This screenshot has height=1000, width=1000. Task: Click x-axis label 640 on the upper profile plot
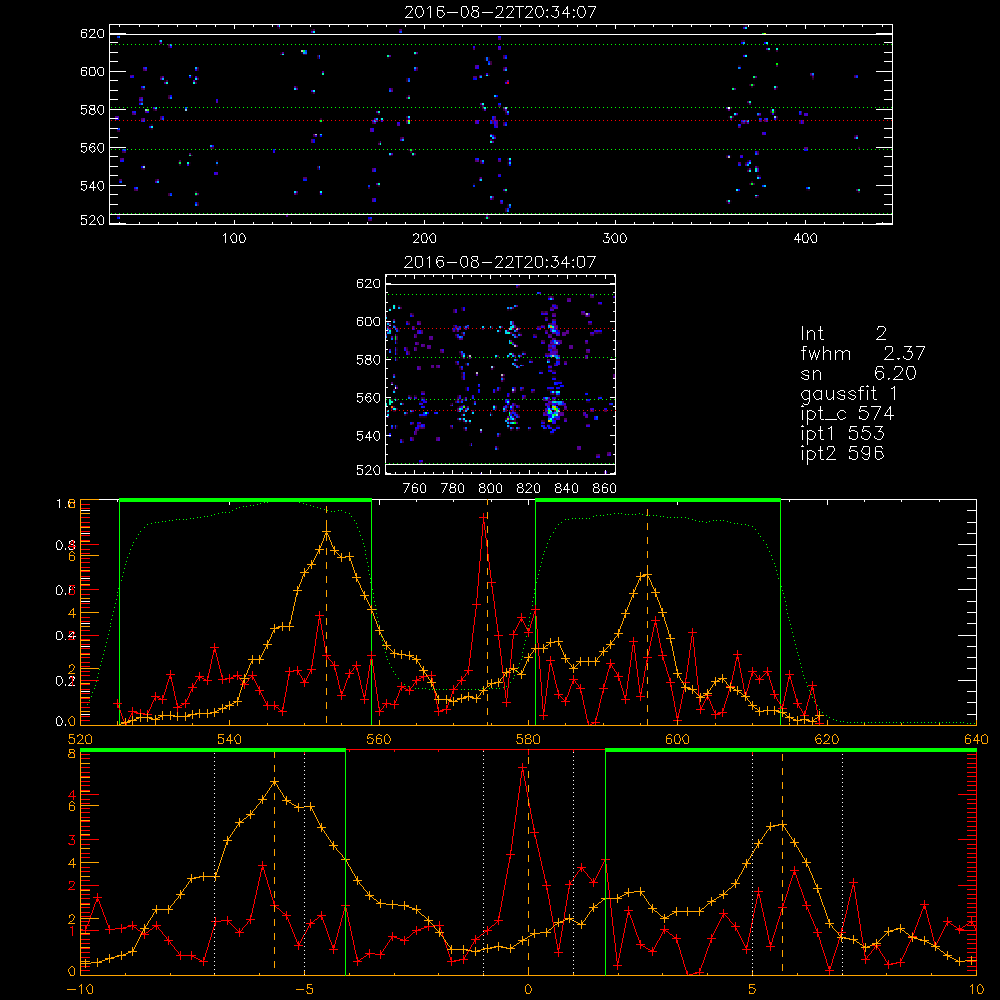[x=976, y=740]
